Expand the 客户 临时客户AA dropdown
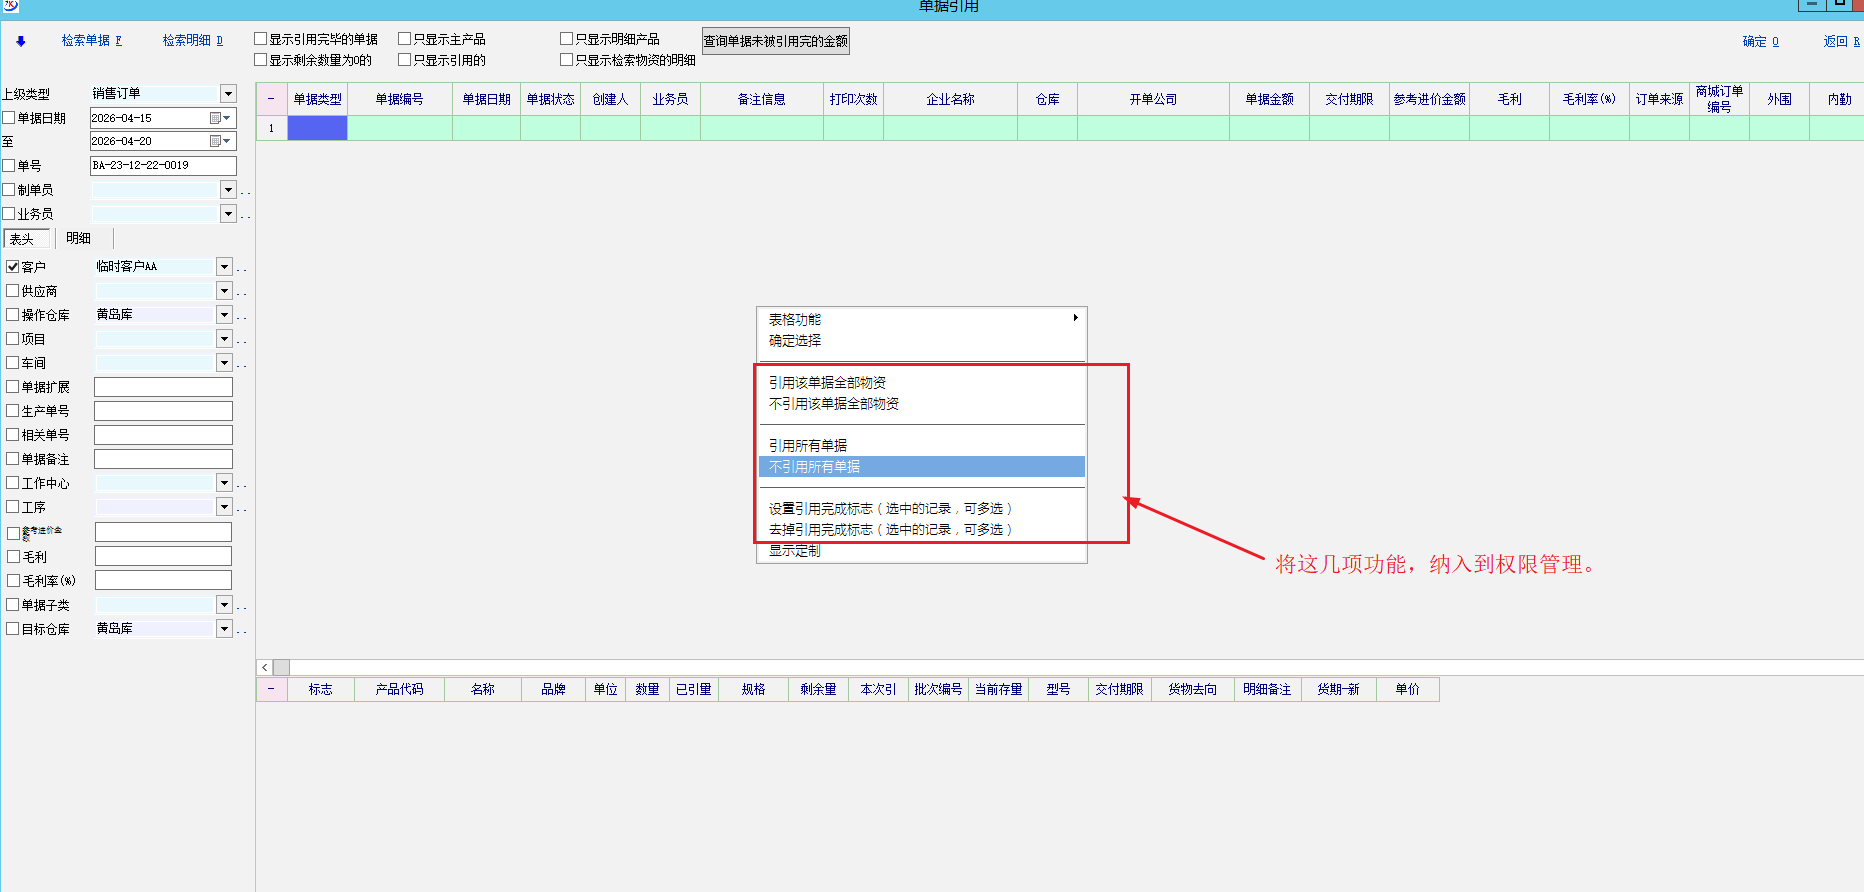The height and width of the screenshot is (892, 1864). (224, 267)
